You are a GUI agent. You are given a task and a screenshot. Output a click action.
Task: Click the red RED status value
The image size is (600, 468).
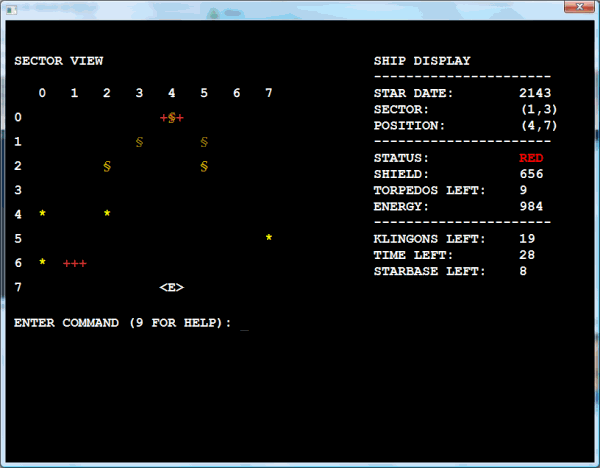tap(531, 158)
